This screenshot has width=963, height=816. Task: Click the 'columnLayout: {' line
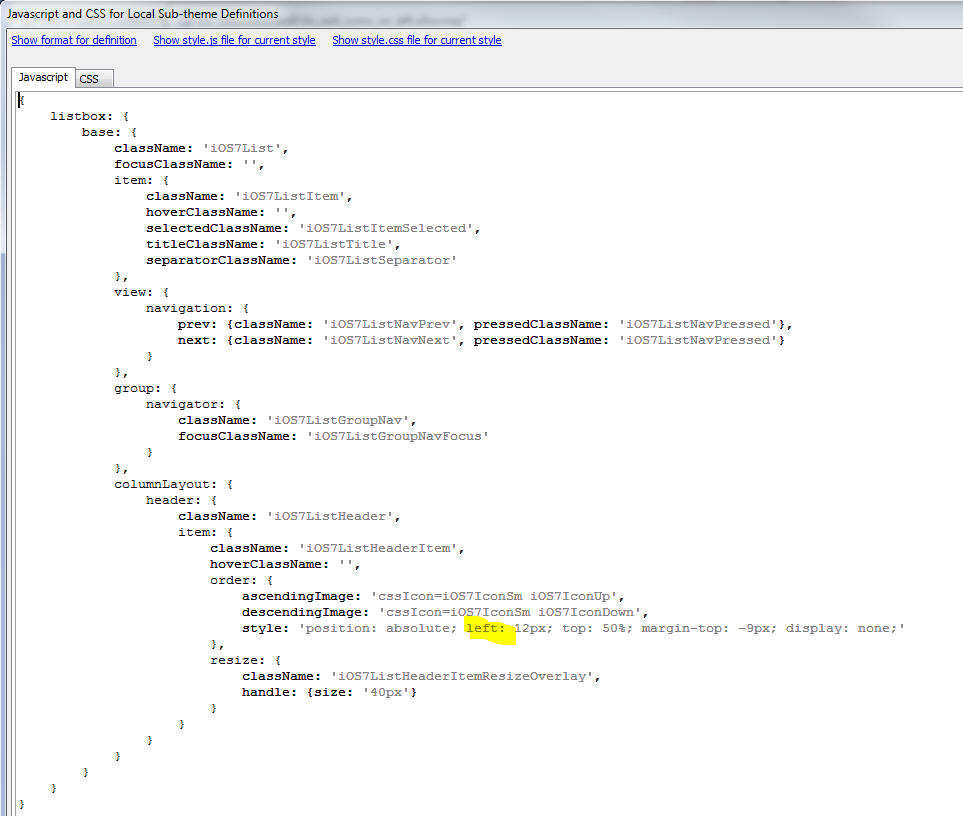pyautogui.click(x=174, y=484)
